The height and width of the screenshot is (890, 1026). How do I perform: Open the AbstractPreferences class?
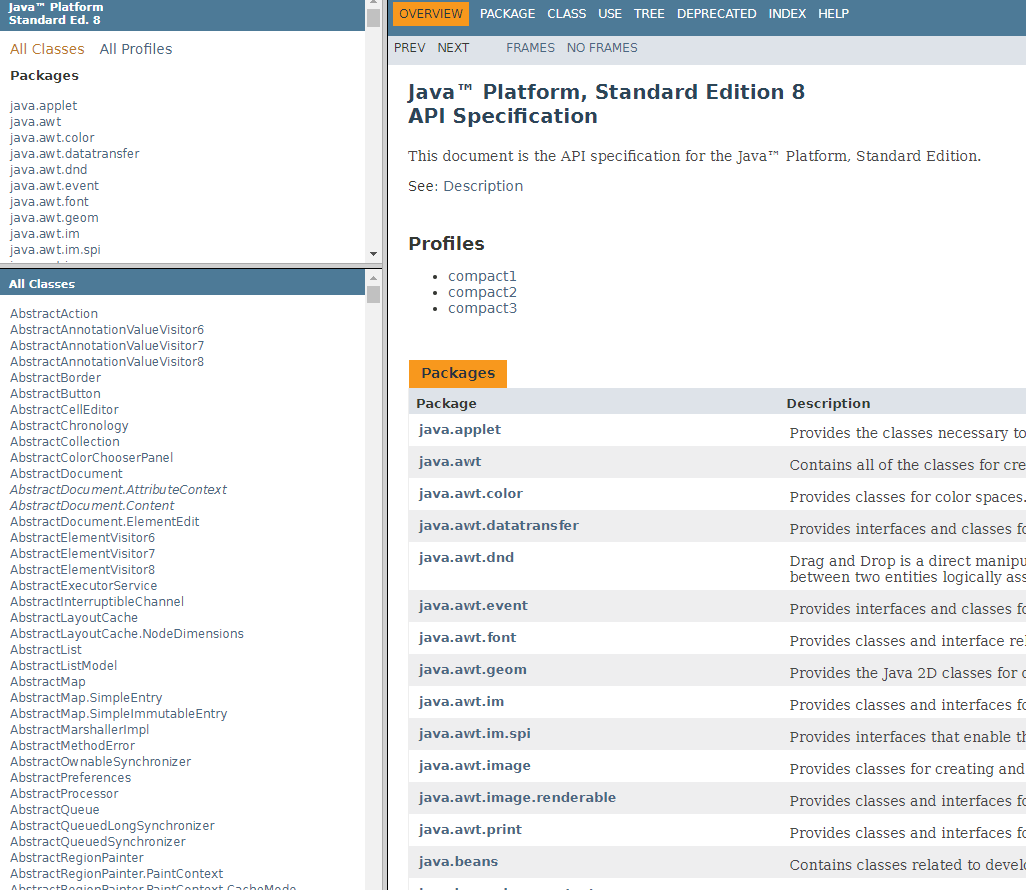point(70,778)
